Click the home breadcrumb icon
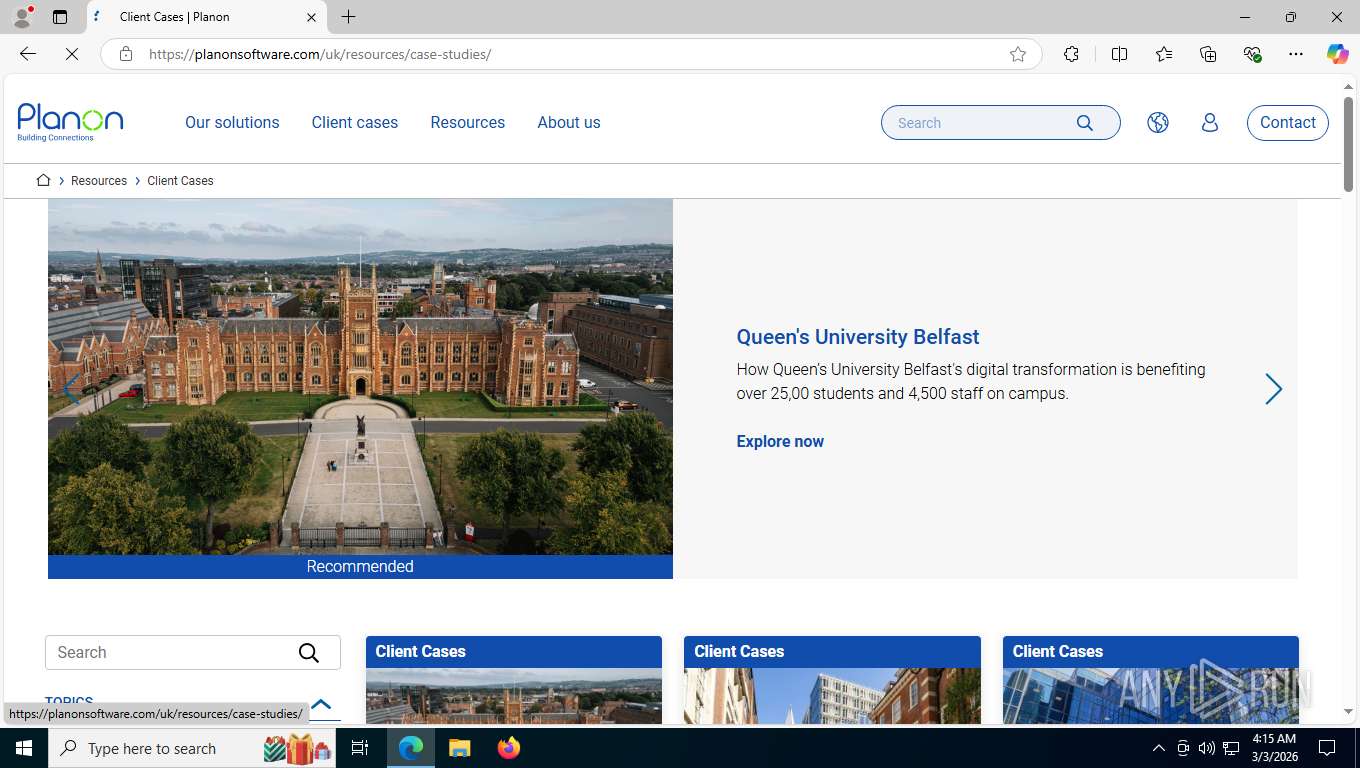1360x768 pixels. [x=43, y=180]
